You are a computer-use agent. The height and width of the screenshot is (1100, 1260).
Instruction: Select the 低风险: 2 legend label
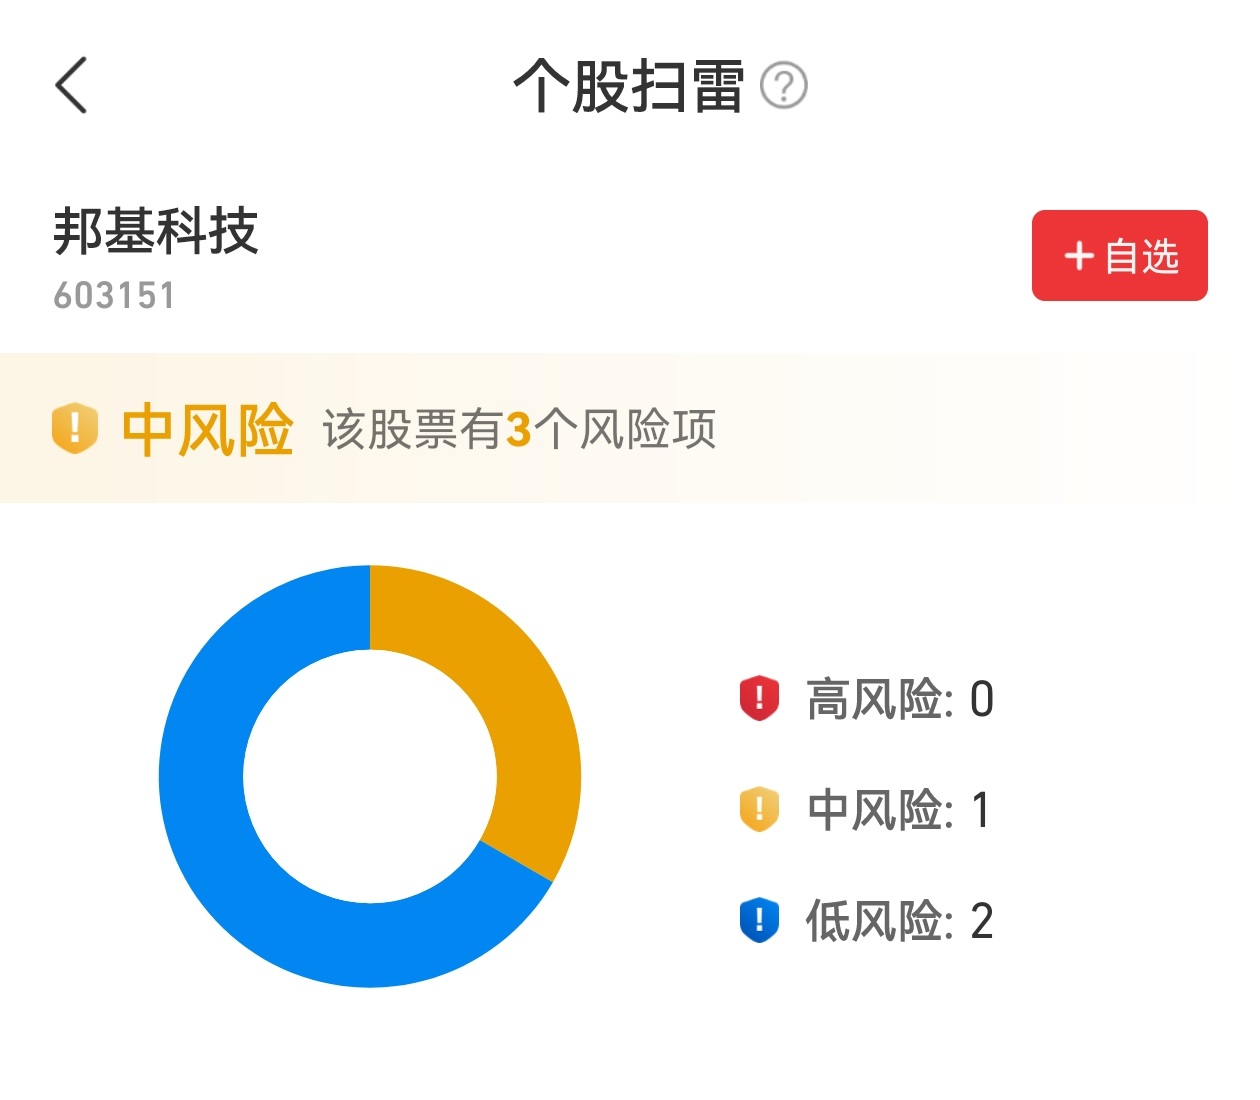pyautogui.click(x=900, y=921)
